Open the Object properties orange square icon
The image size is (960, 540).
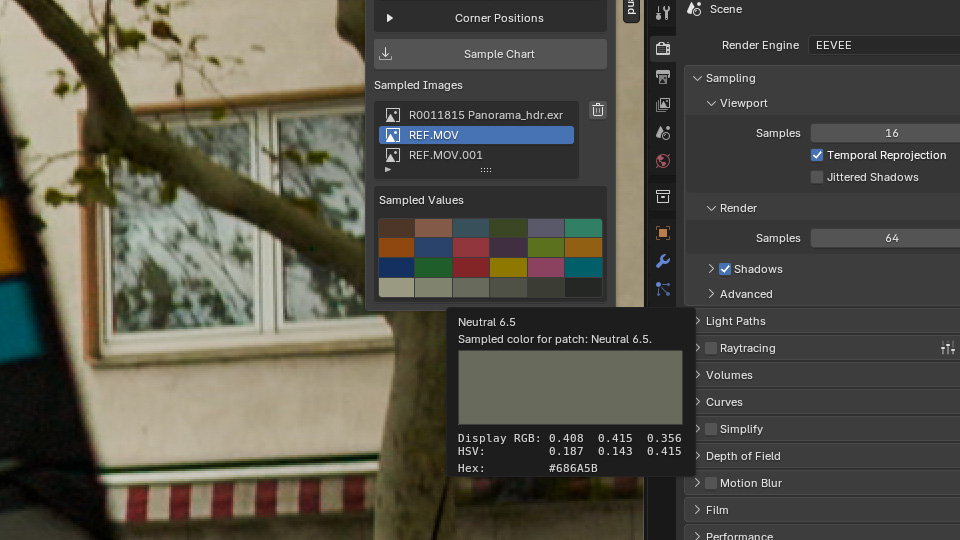coord(662,233)
